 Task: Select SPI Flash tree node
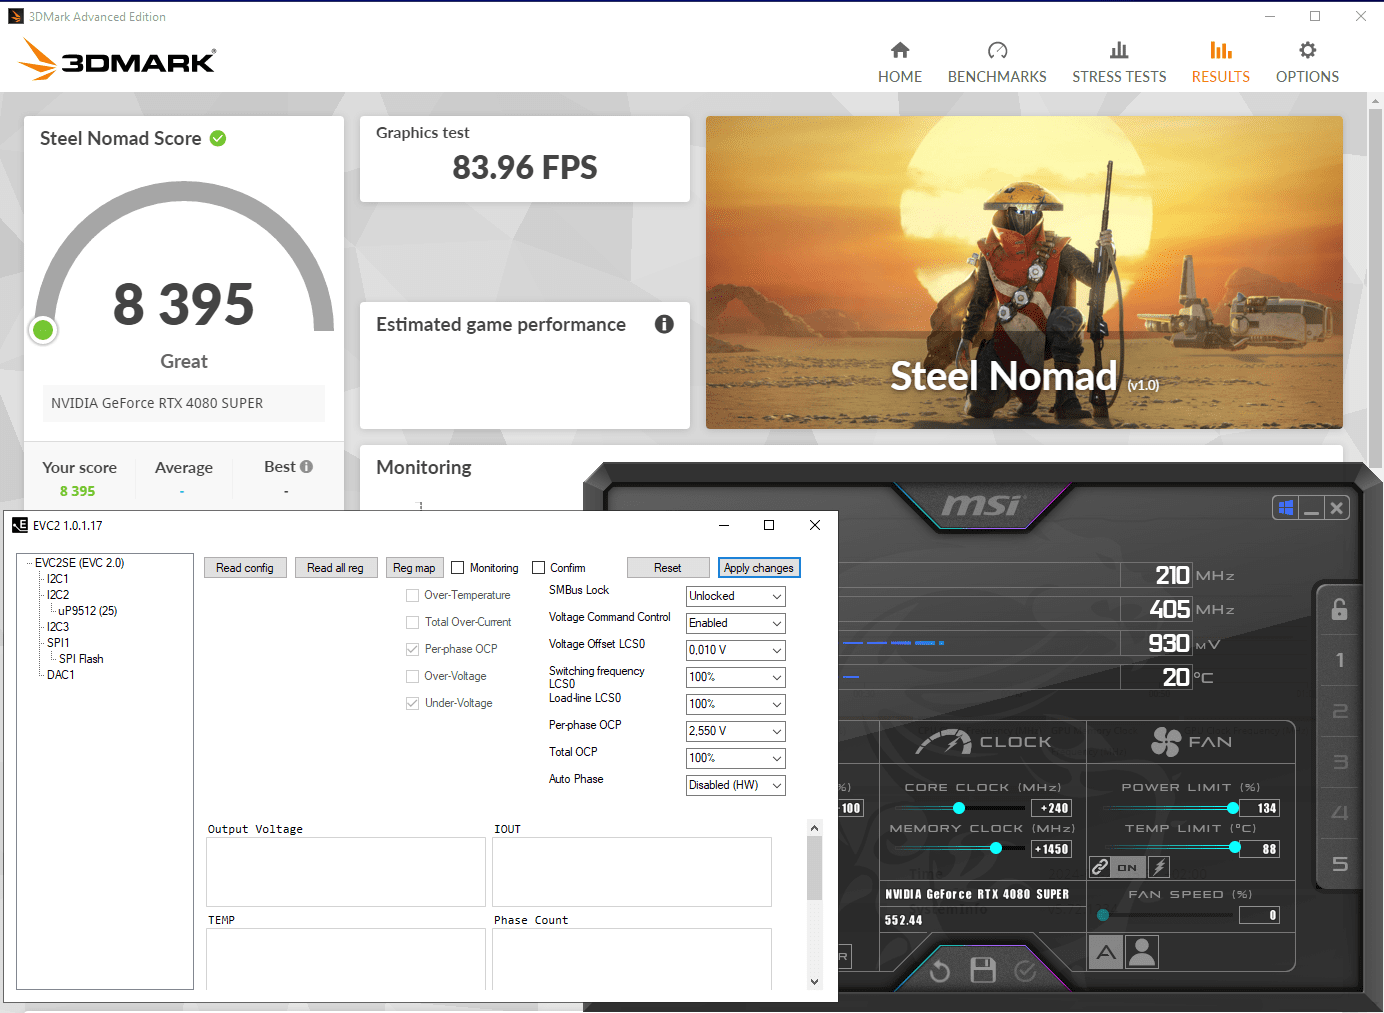click(81, 659)
